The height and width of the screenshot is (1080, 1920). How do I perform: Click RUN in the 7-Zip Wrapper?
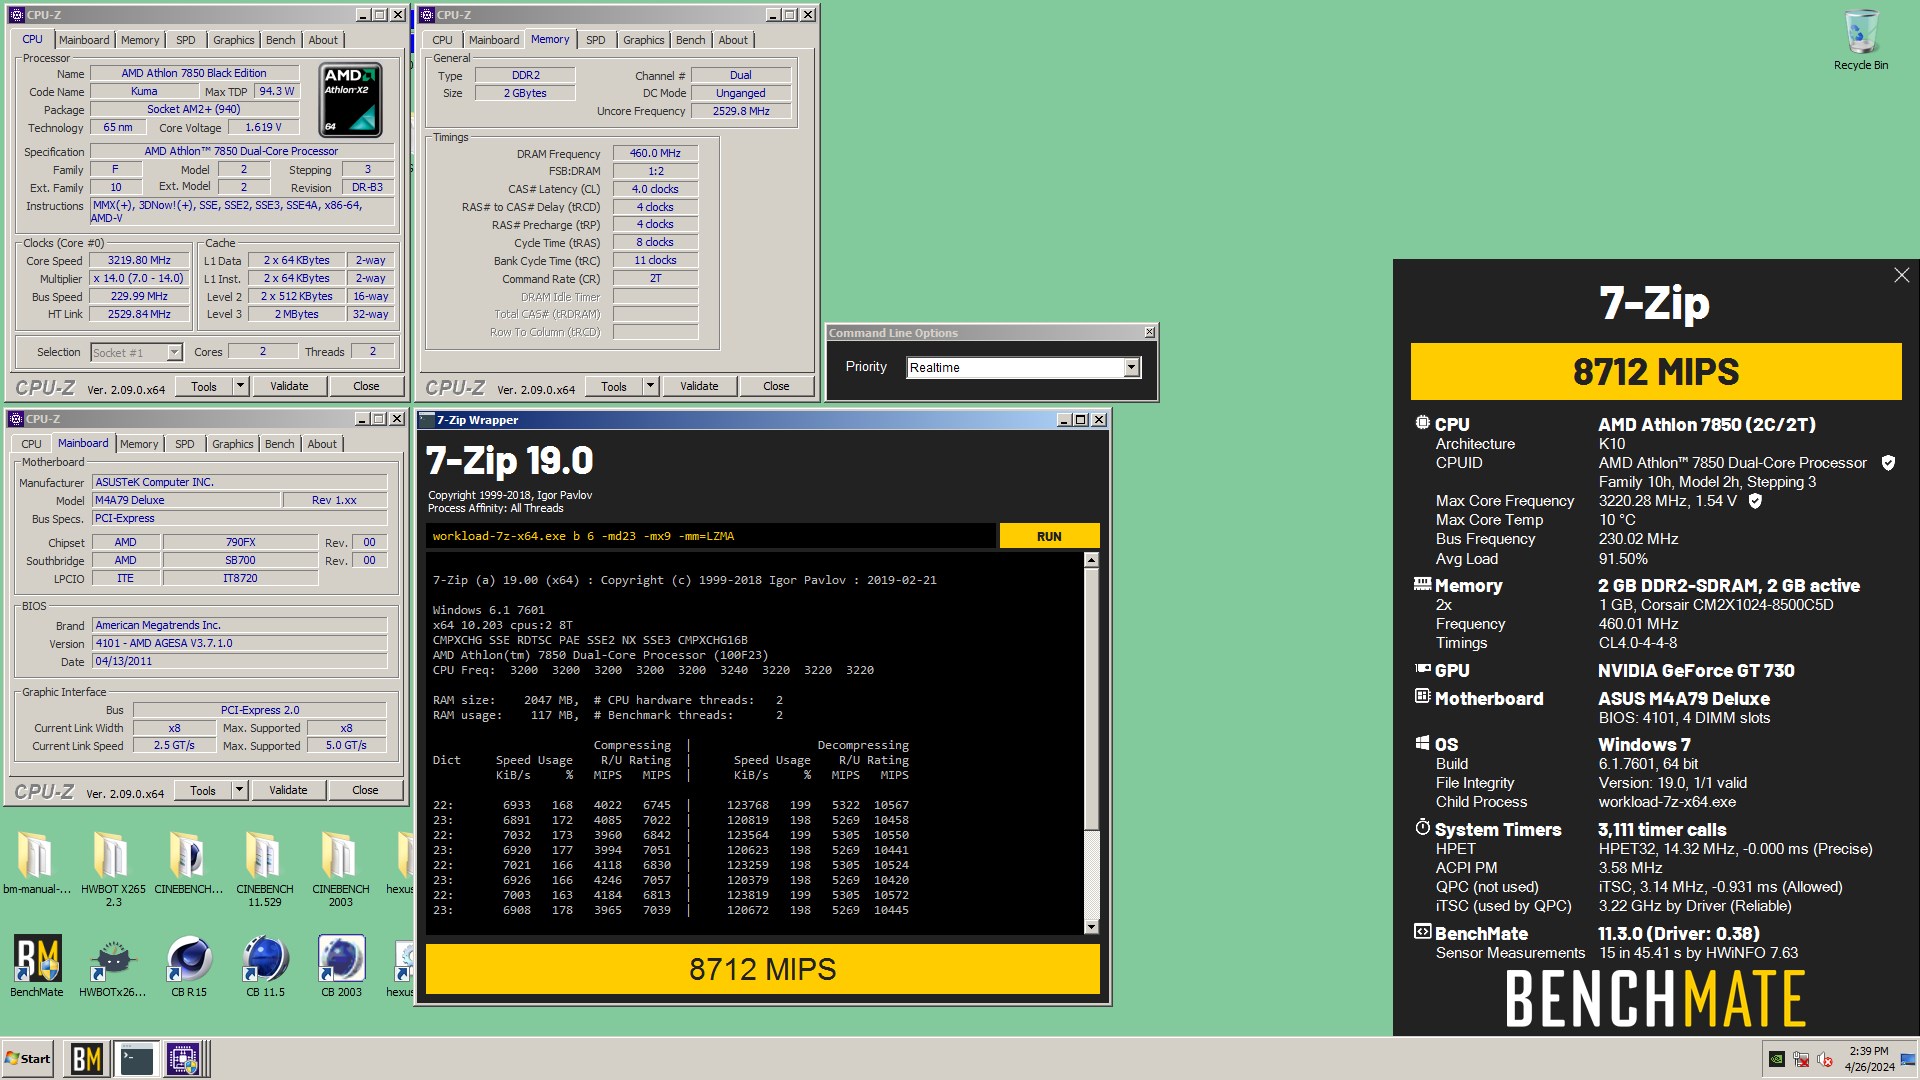click(1049, 536)
